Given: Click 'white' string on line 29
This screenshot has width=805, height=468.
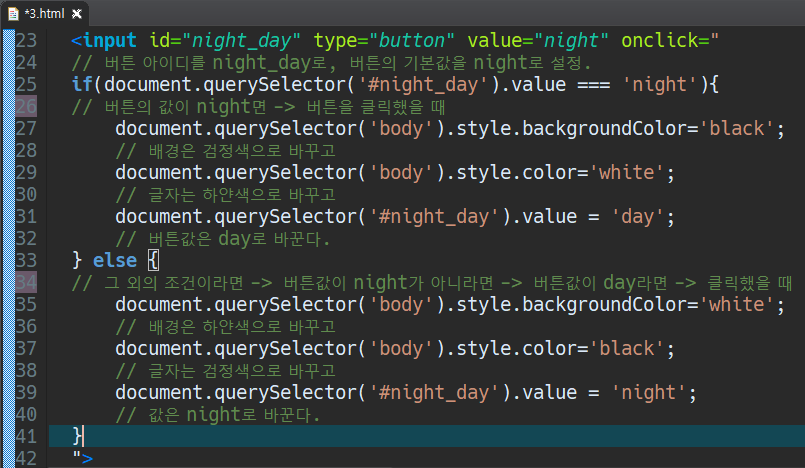Looking at the screenshot, I should point(626,172).
